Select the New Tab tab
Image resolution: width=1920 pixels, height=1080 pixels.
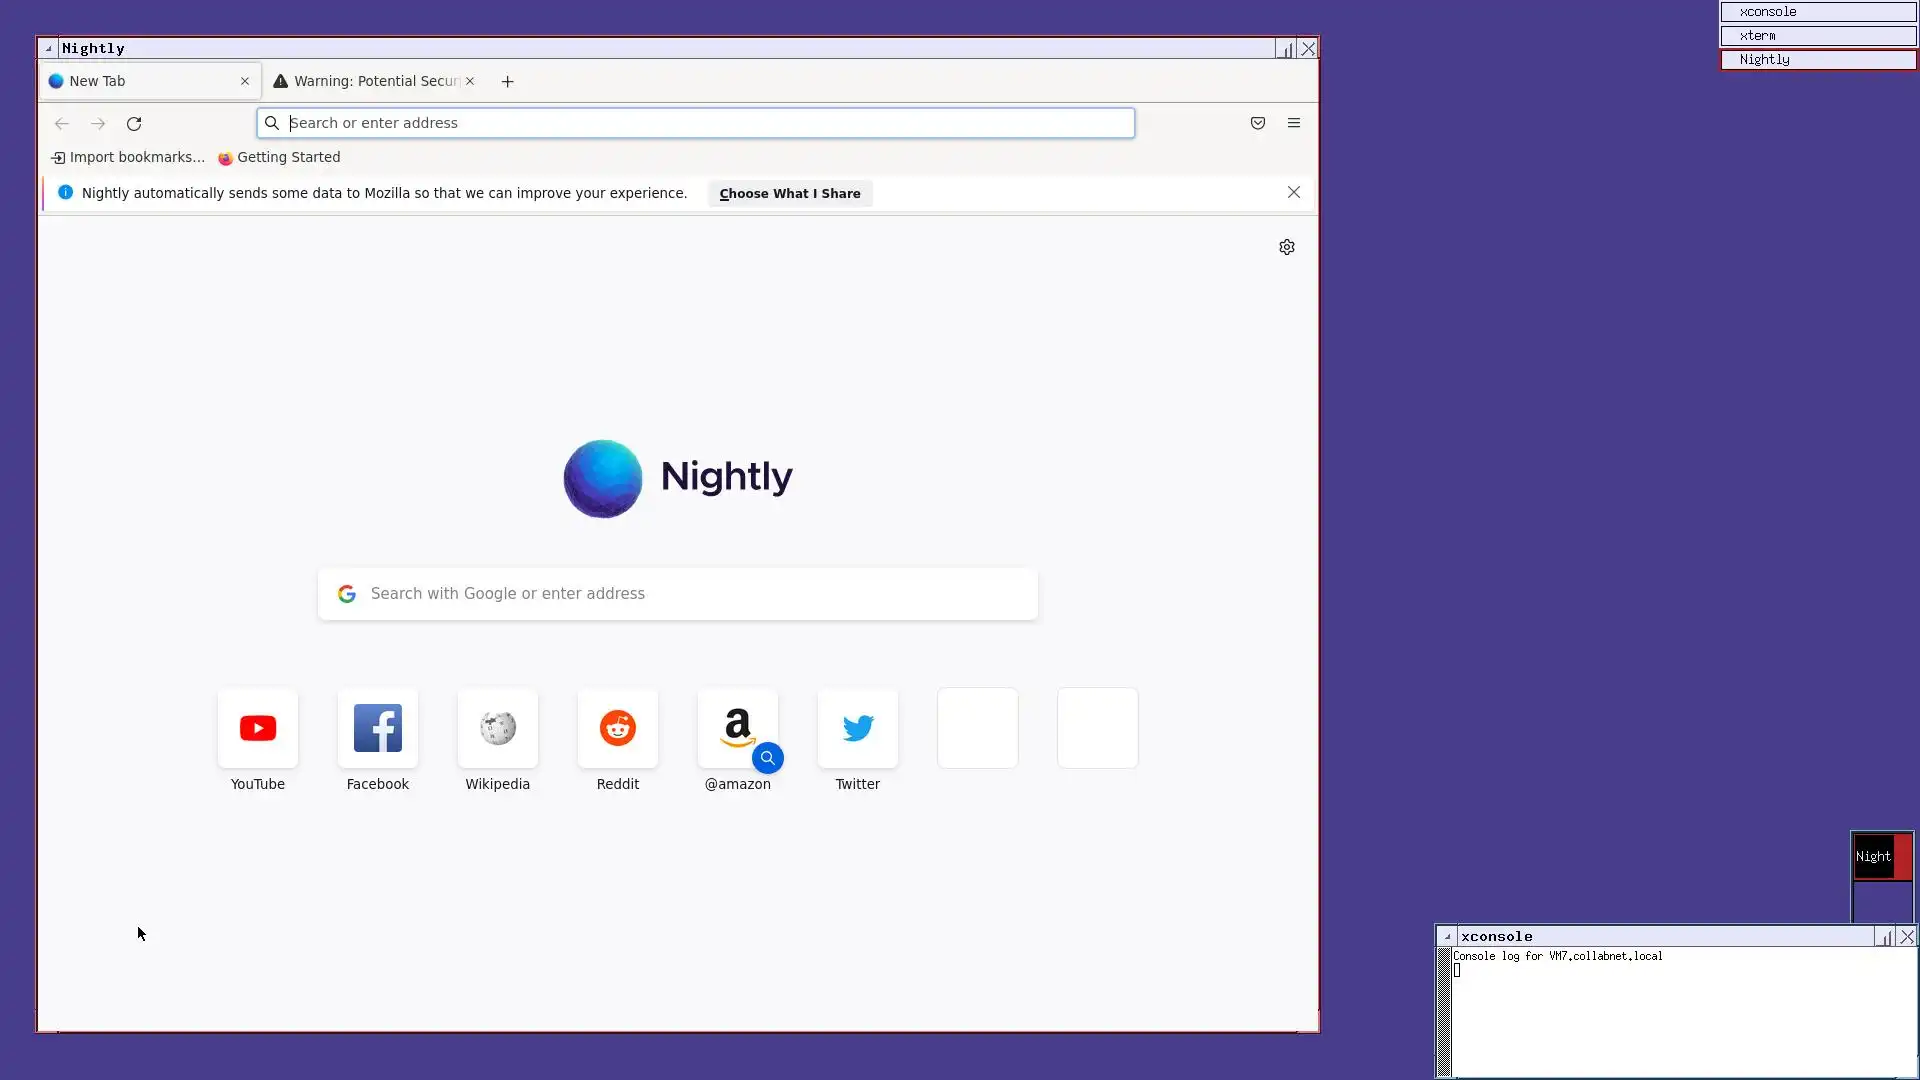[140, 82]
